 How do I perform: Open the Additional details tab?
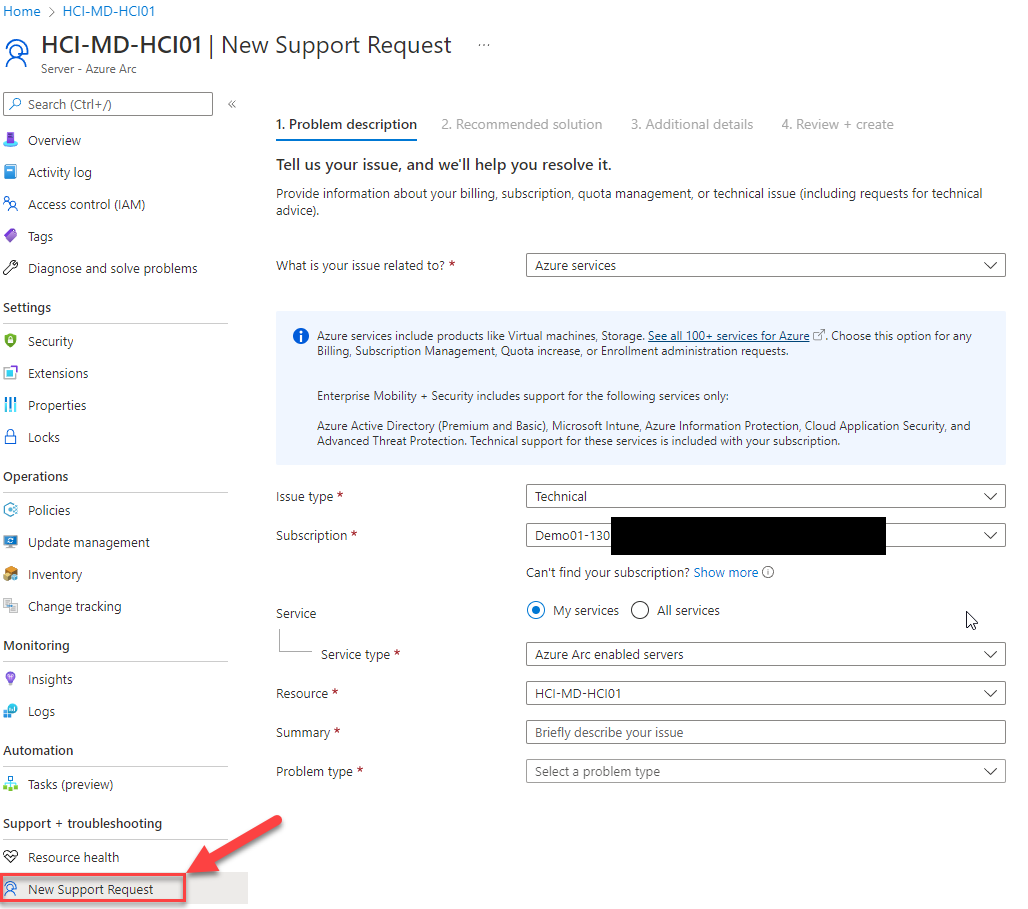coord(692,124)
